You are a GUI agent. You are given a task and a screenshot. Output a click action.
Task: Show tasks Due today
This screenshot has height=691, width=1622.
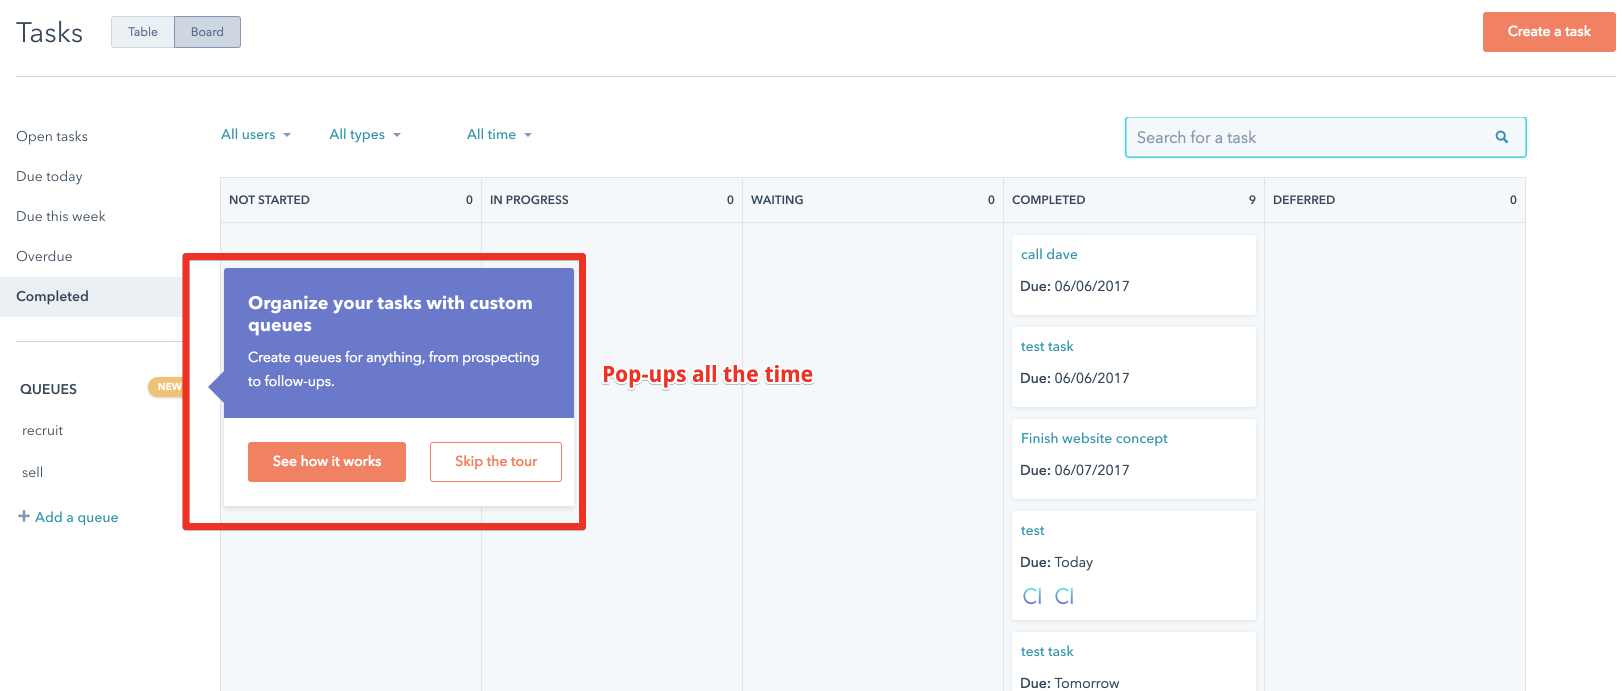pyautogui.click(x=49, y=176)
